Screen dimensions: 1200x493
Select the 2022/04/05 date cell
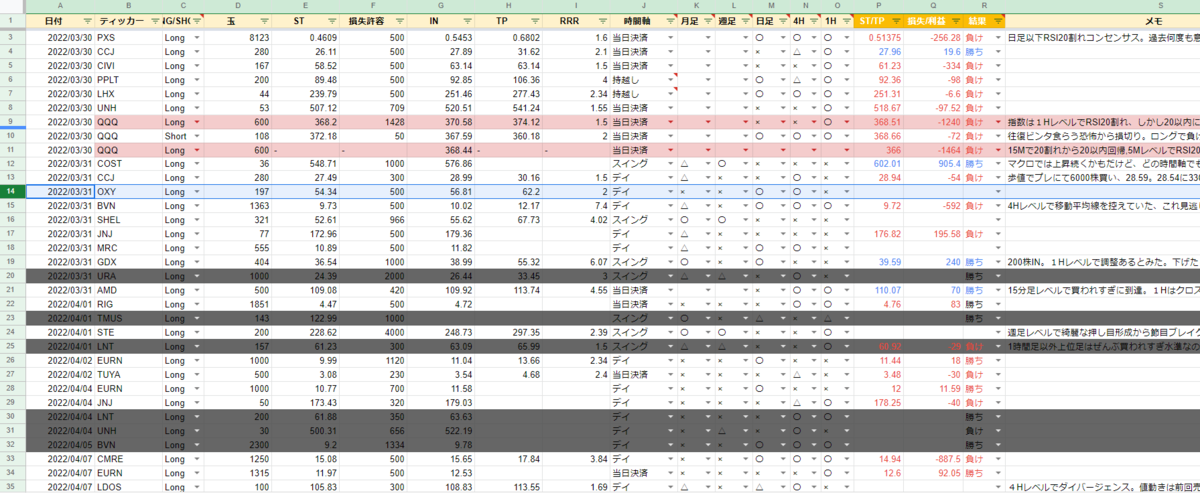59,443
